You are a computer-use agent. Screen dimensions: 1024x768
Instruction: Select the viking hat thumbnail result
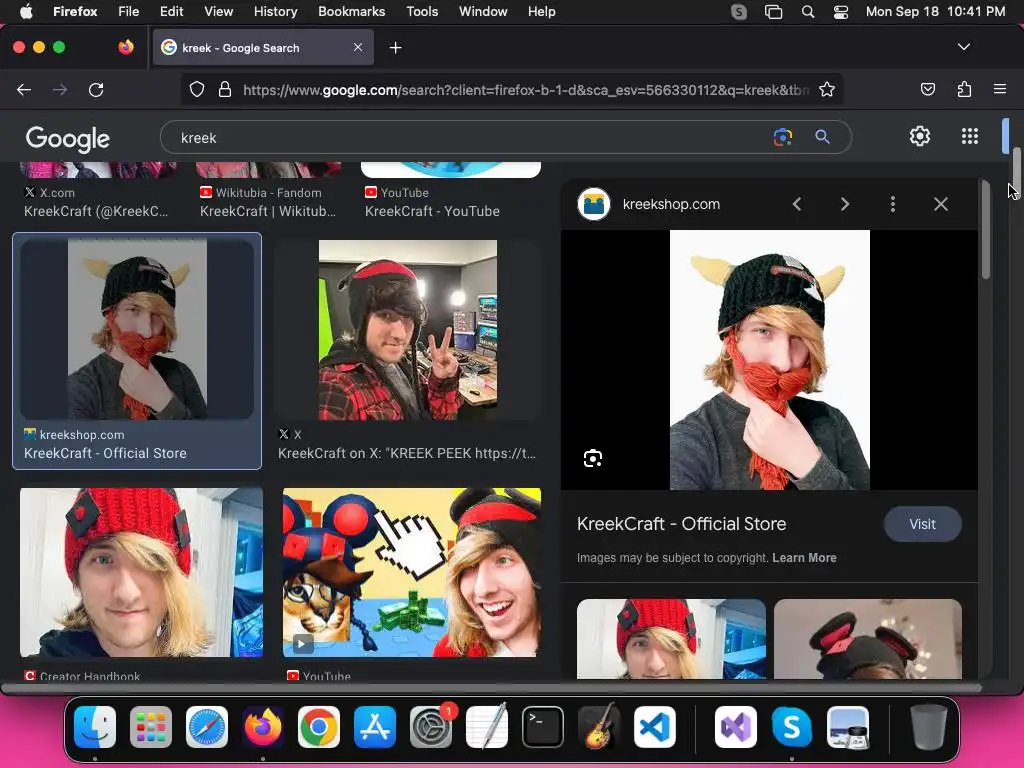click(x=137, y=329)
